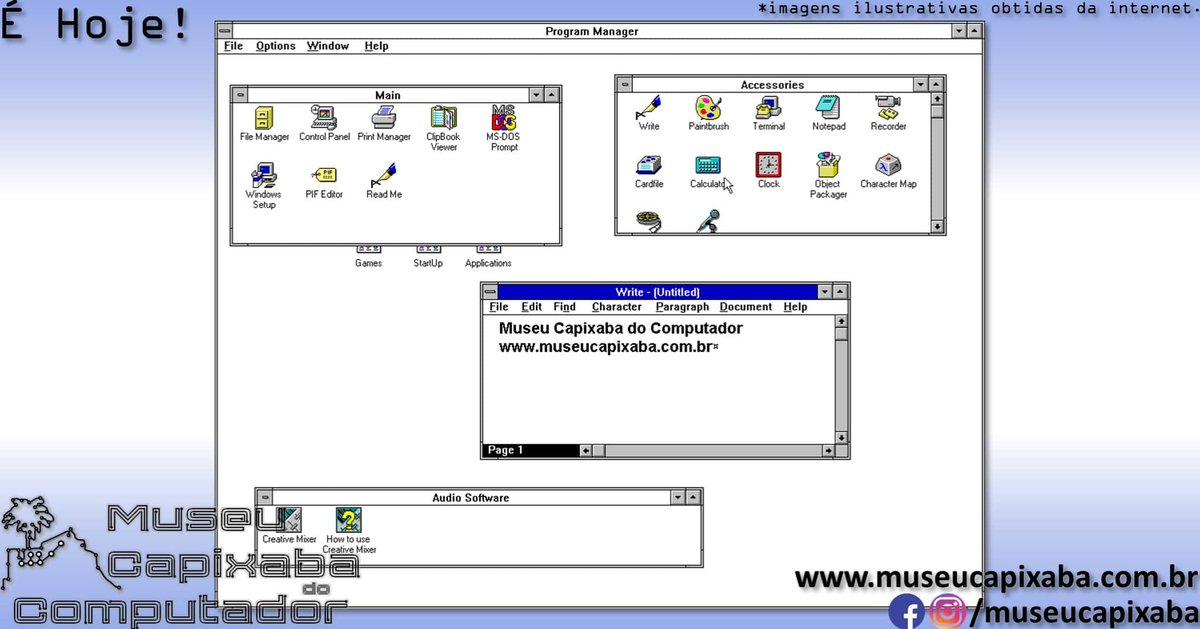The image size is (1200, 629).
Task: Select the StartUp group icon
Action: [428, 256]
